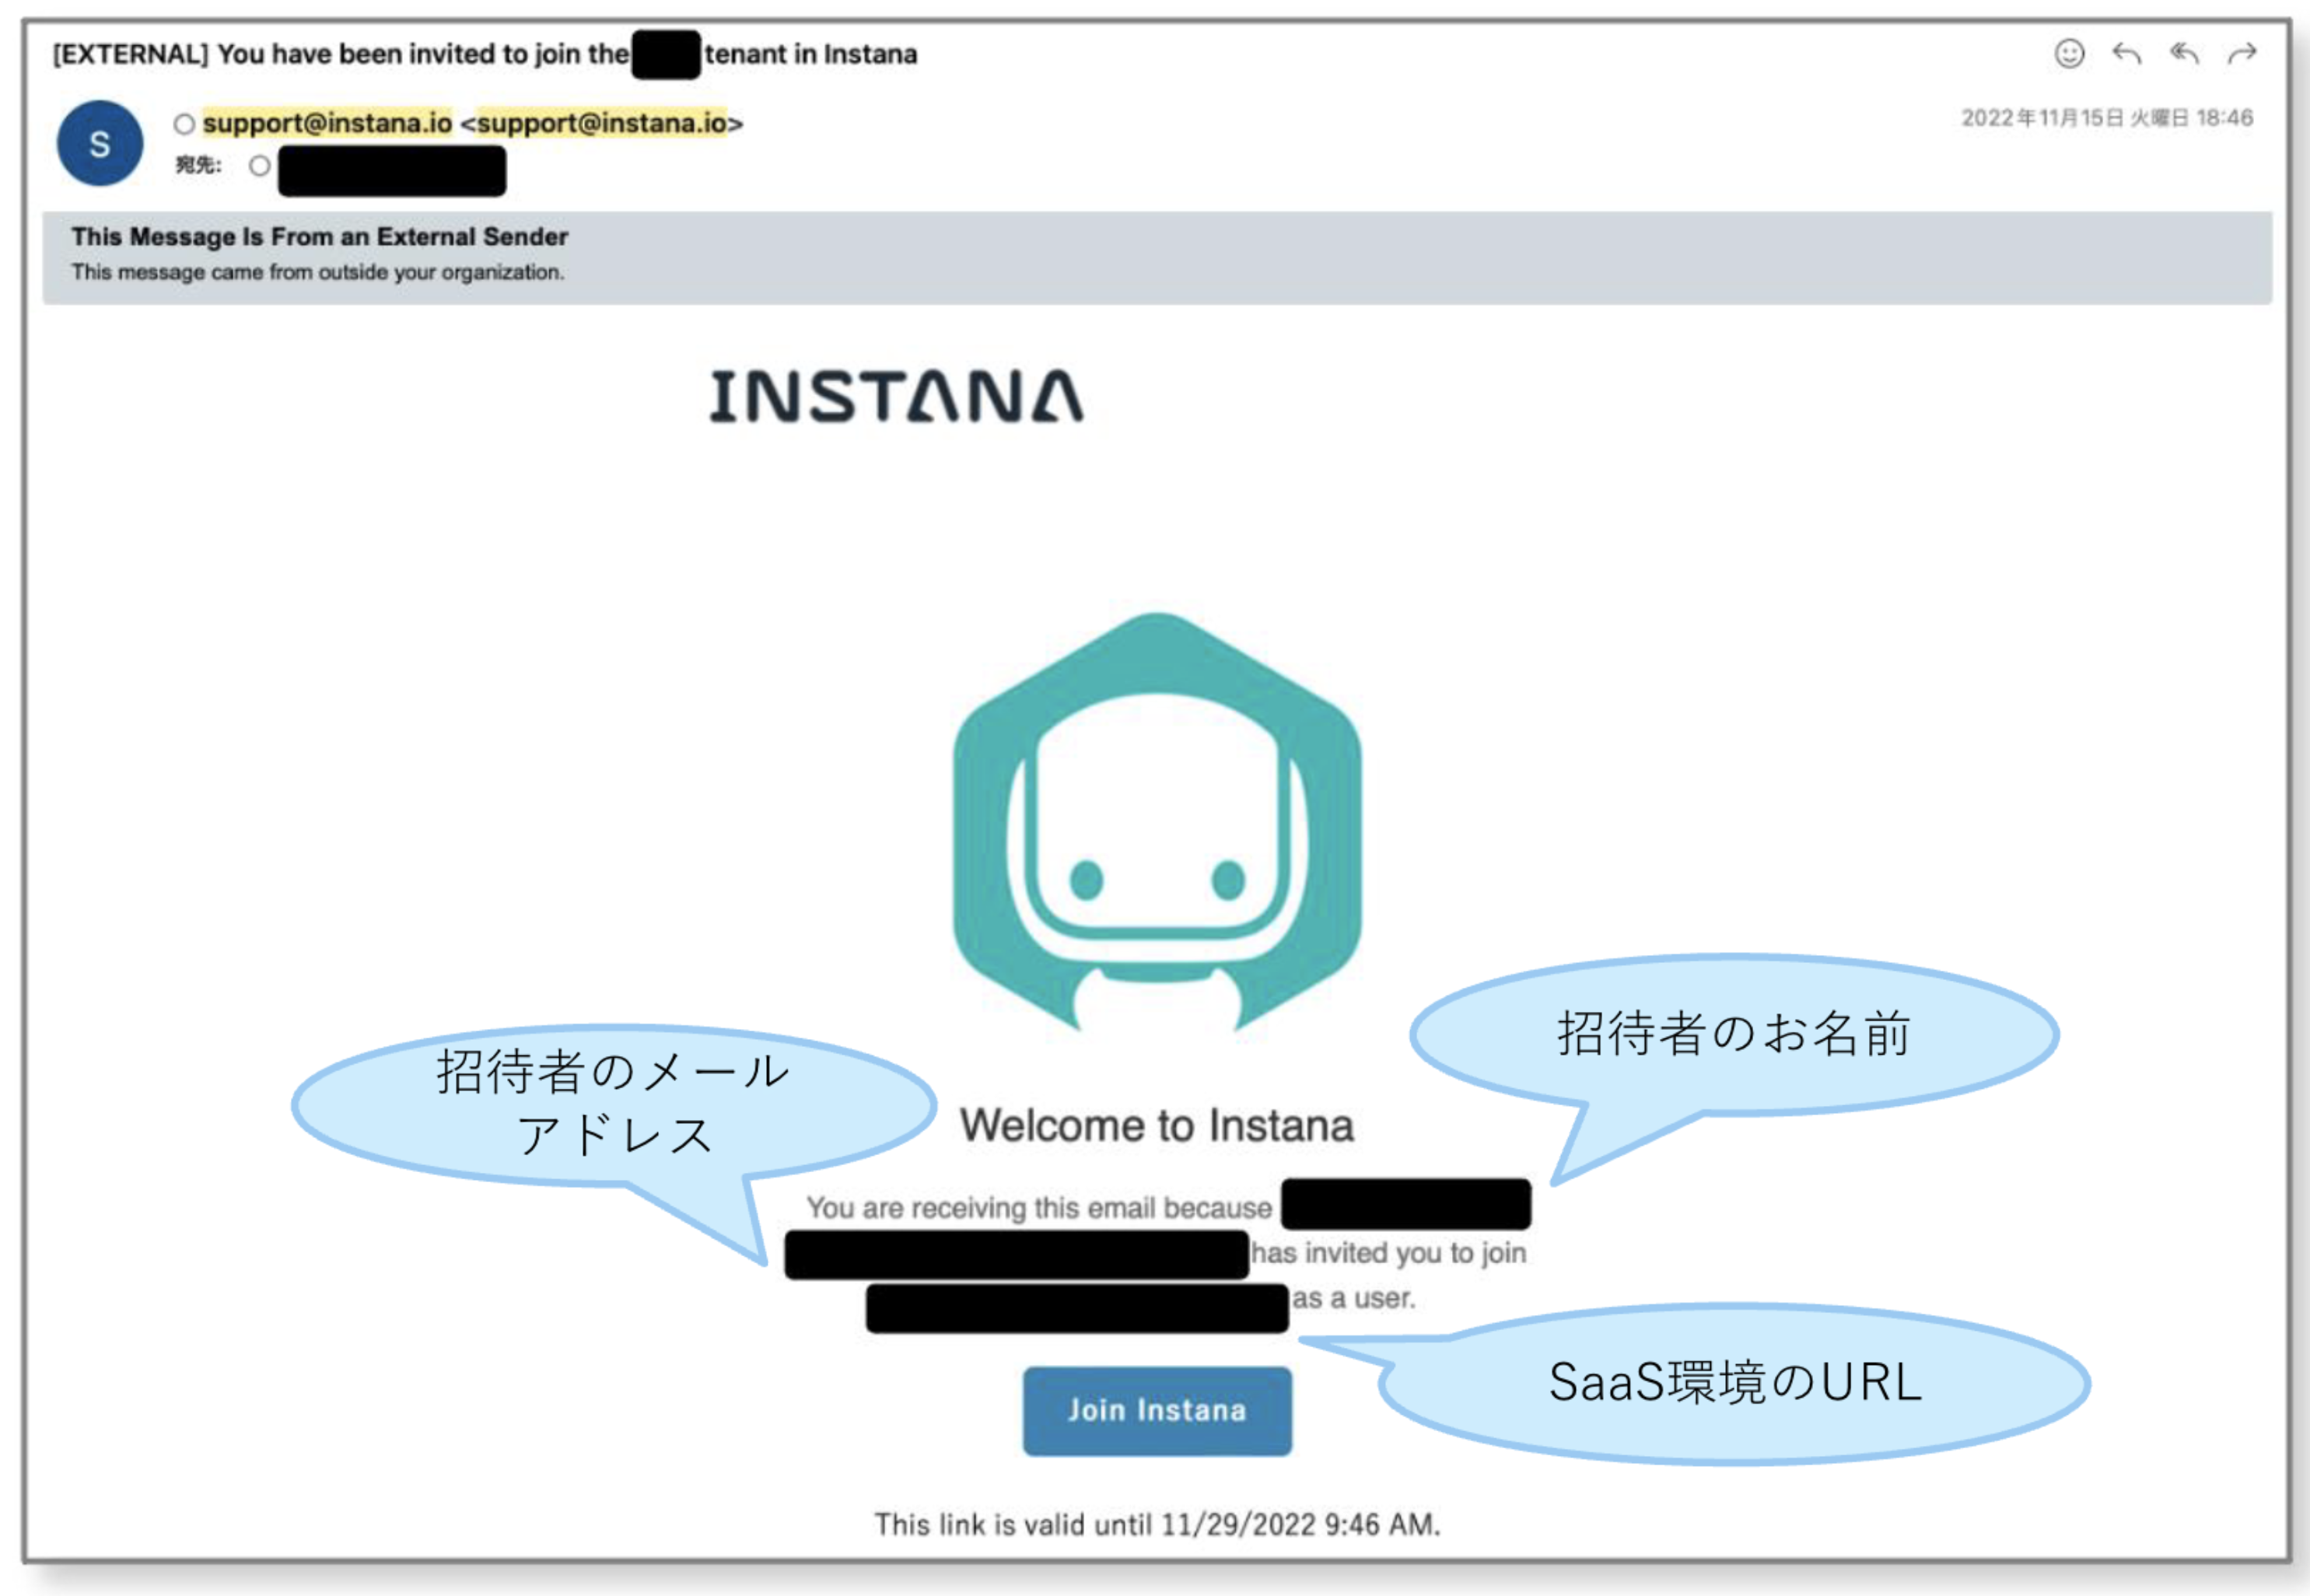Image resolution: width=2310 pixels, height=1596 pixels.
Task: Click the Join Instana button
Action: [1156, 1410]
